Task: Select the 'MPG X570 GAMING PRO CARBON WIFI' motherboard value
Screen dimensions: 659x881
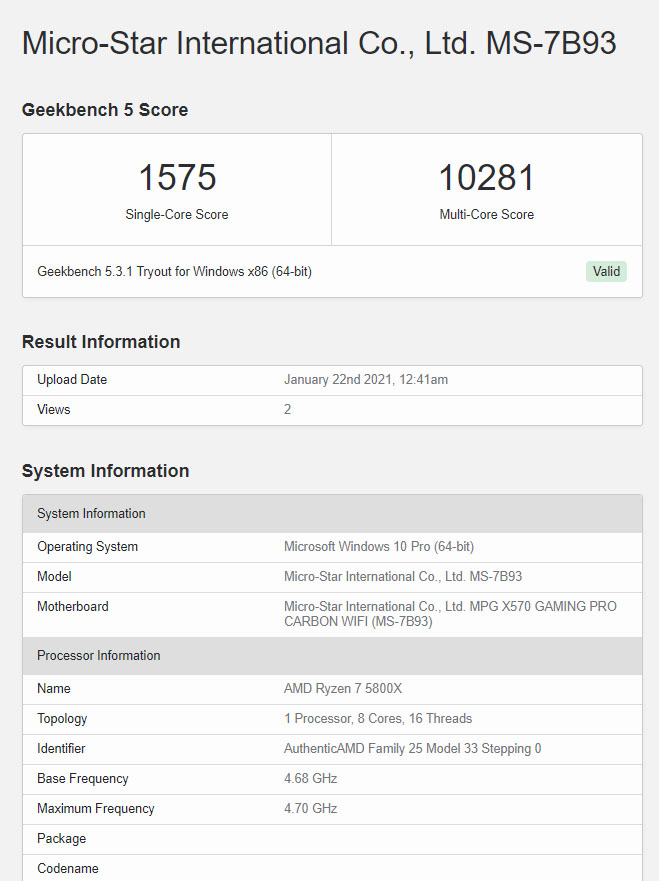Action: [450, 614]
